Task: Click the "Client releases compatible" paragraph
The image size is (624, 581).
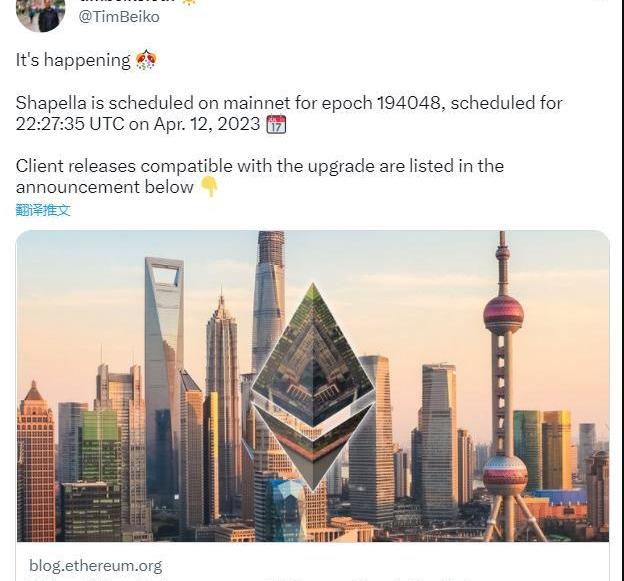Action: [x=260, y=176]
